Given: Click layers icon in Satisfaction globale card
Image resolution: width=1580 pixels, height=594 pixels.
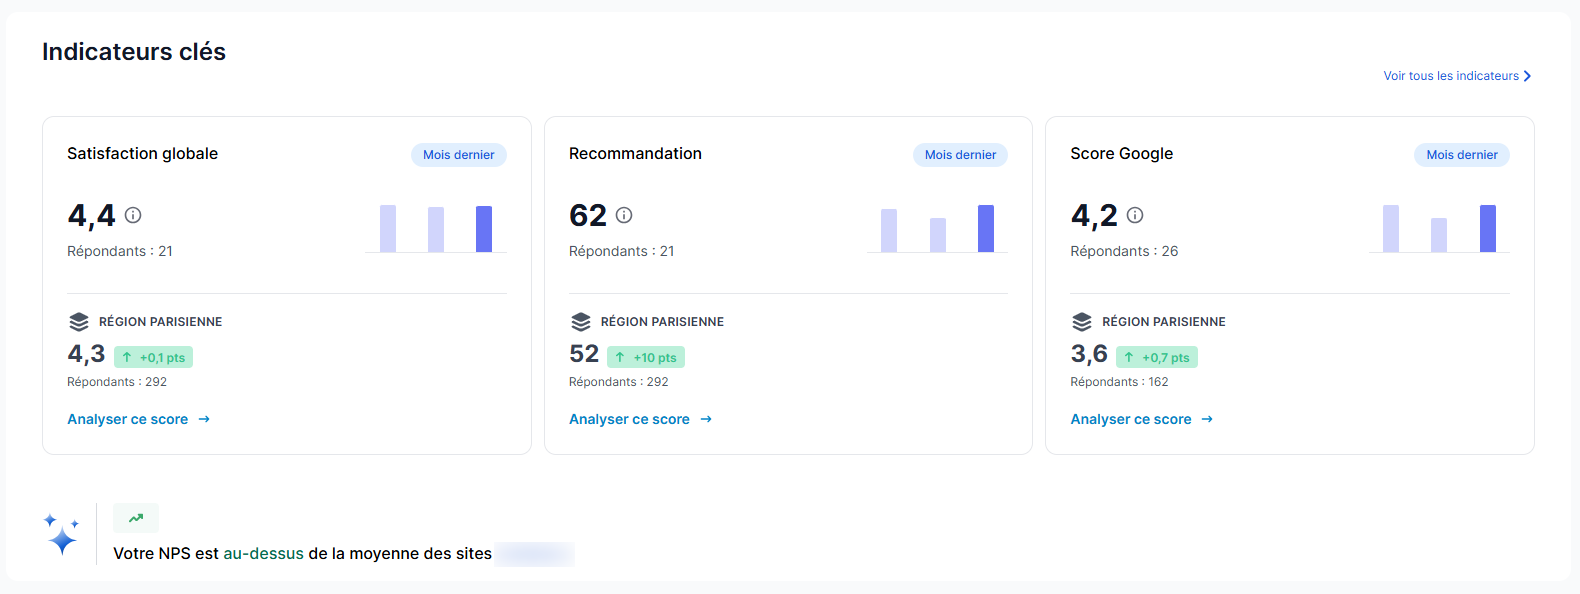Looking at the screenshot, I should [x=79, y=322].
